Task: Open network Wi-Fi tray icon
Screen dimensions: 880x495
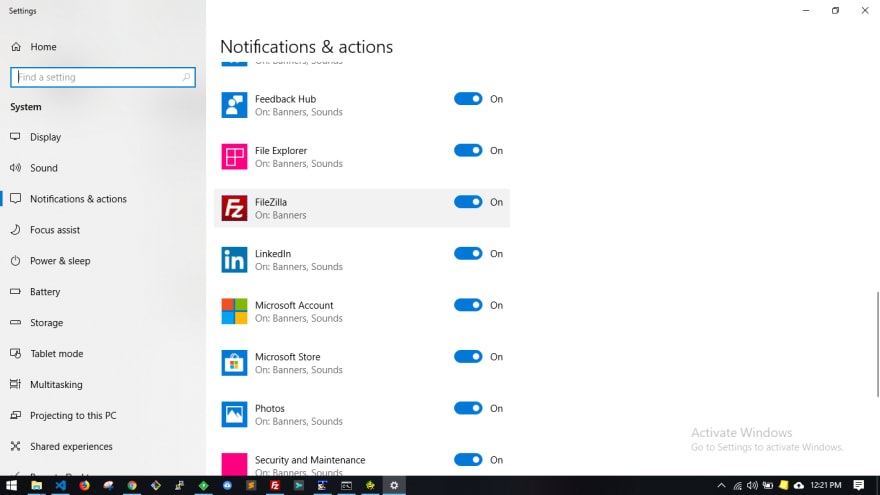Action: coord(737,485)
